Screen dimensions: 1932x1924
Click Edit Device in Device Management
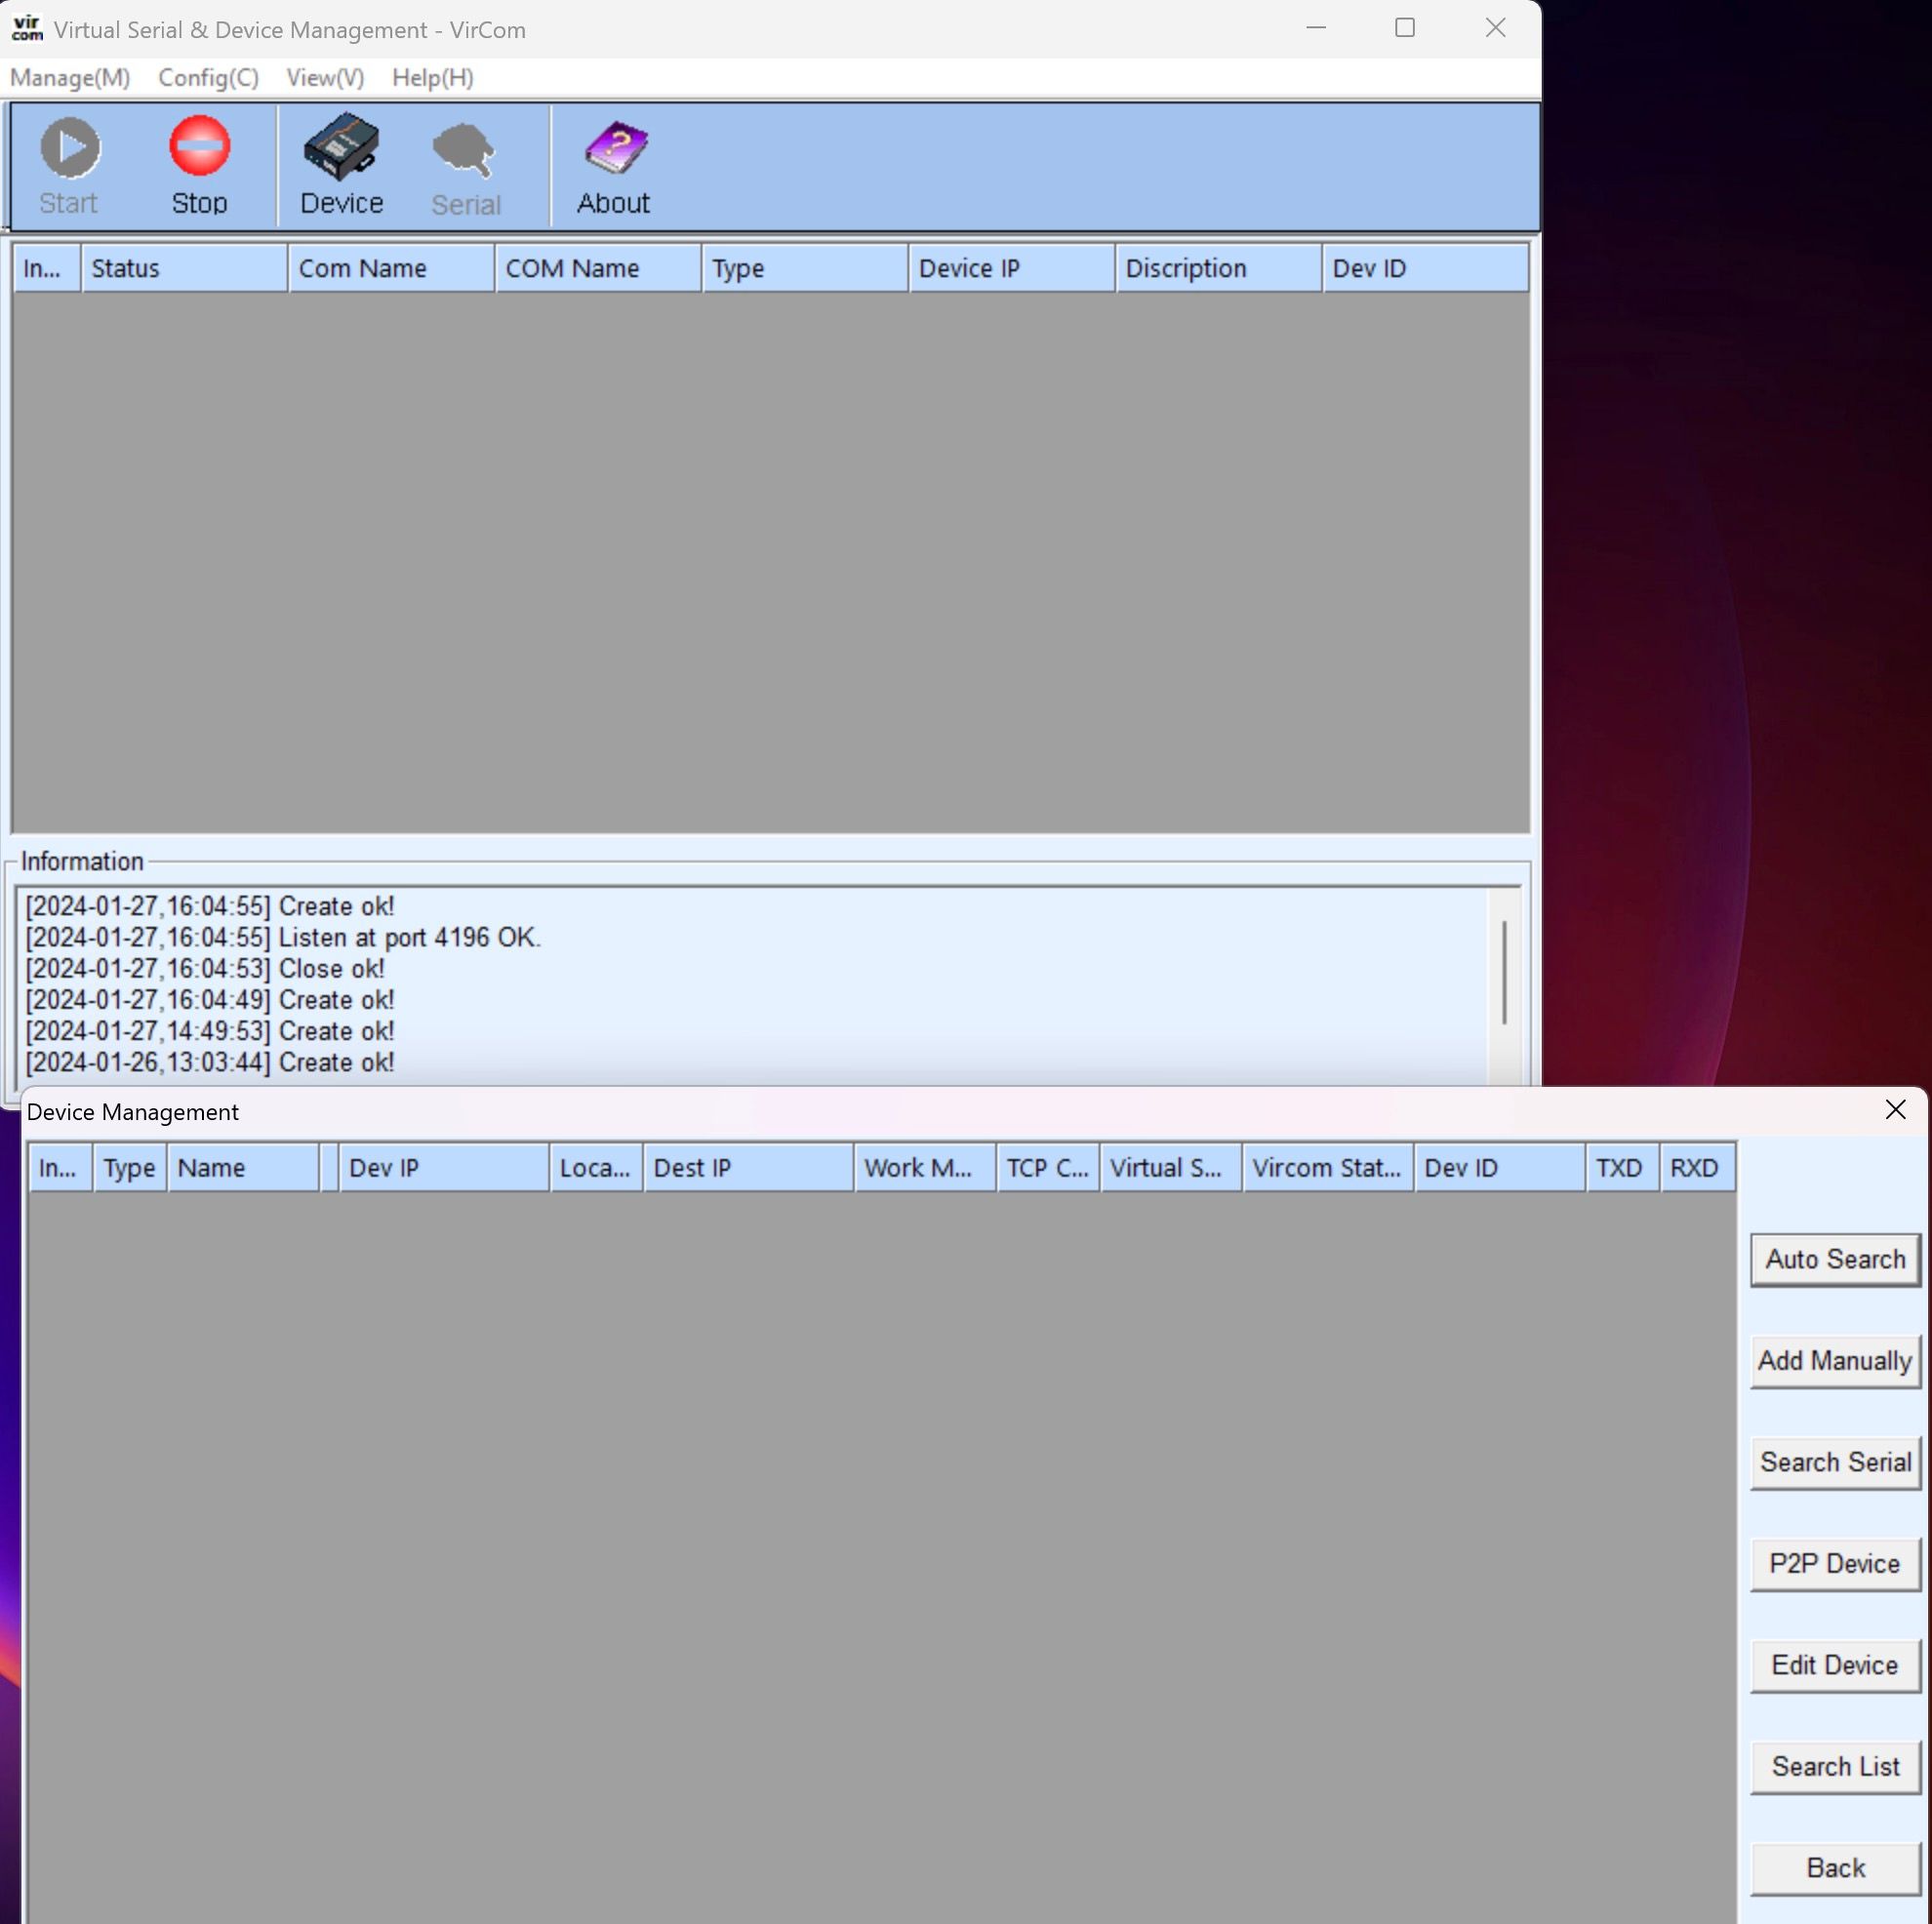[x=1833, y=1663]
